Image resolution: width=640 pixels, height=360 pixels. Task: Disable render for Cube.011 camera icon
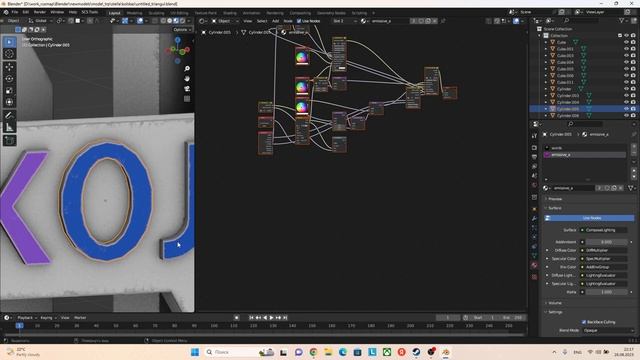tap(633, 82)
